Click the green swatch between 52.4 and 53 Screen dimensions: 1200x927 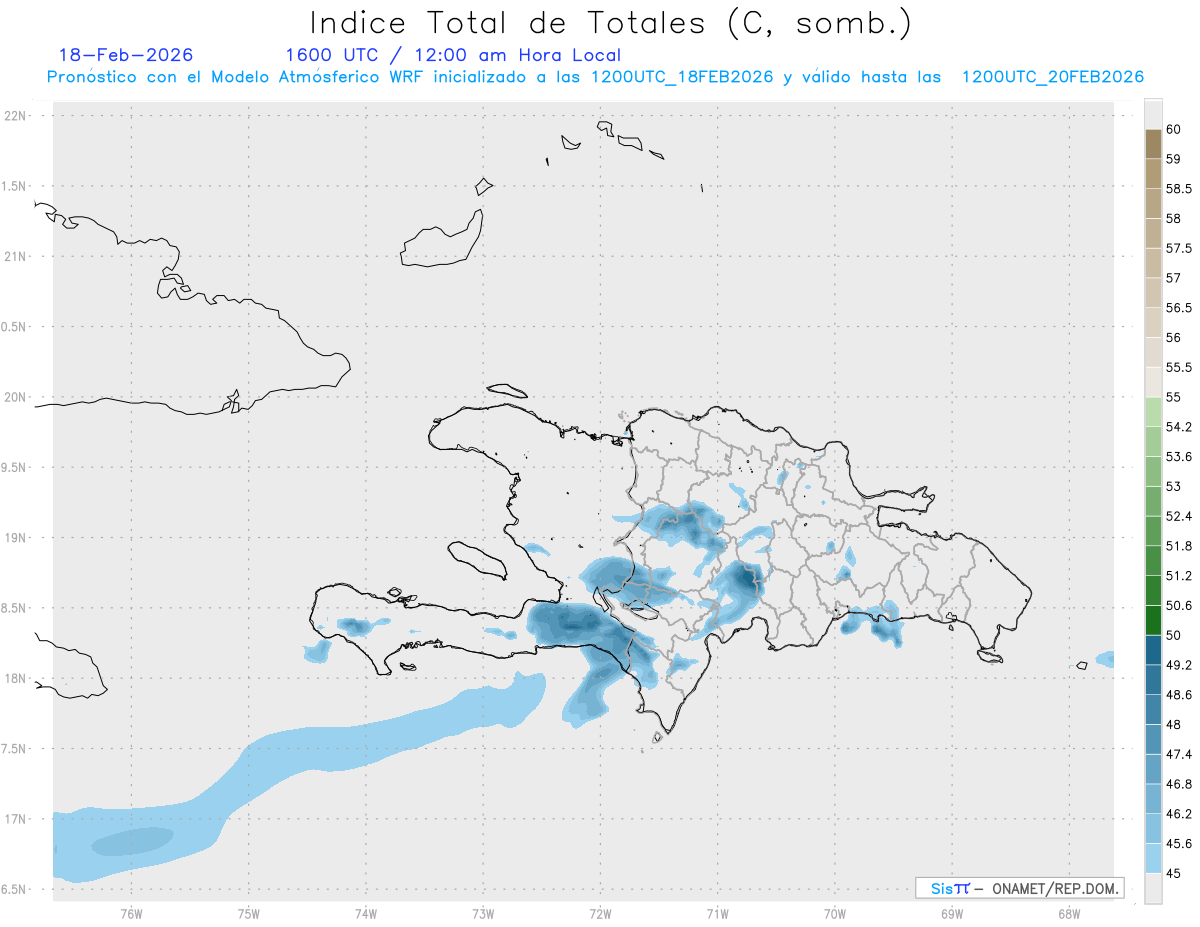(x=1153, y=501)
